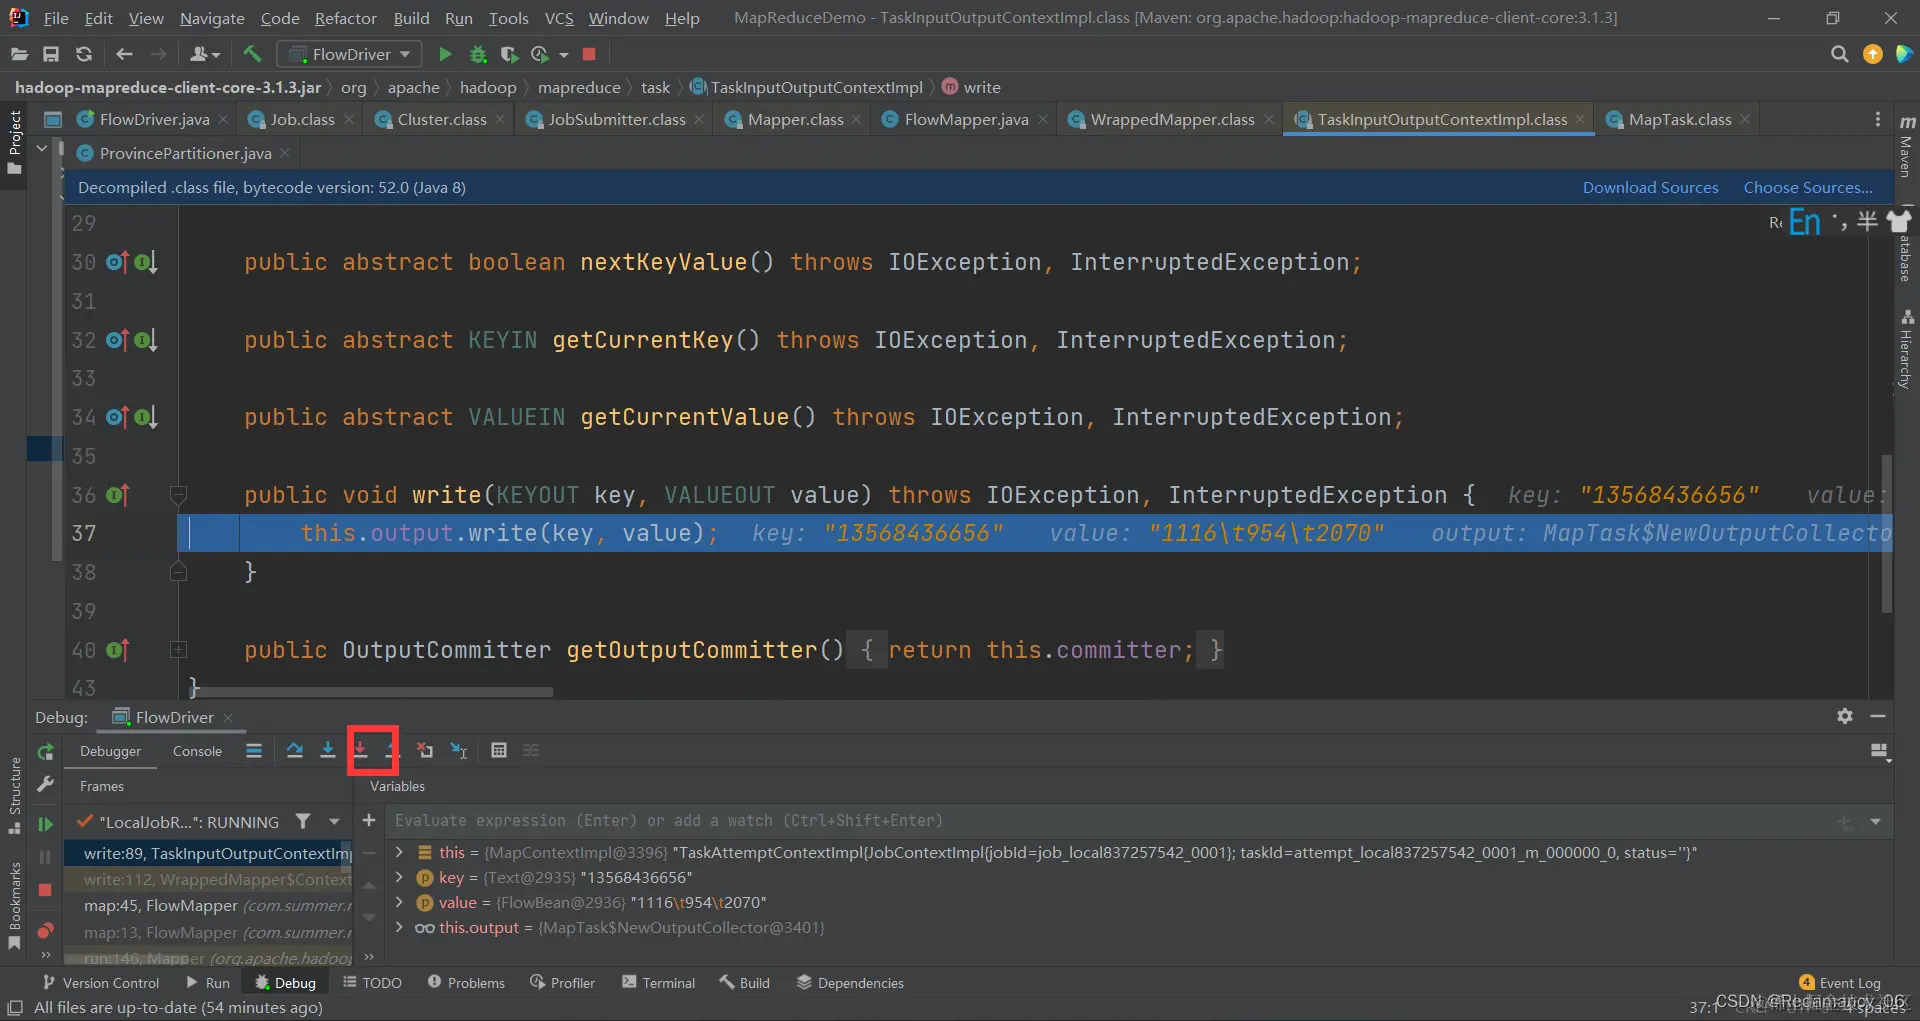
Task: Start debugging with the green bug icon
Action: click(478, 54)
